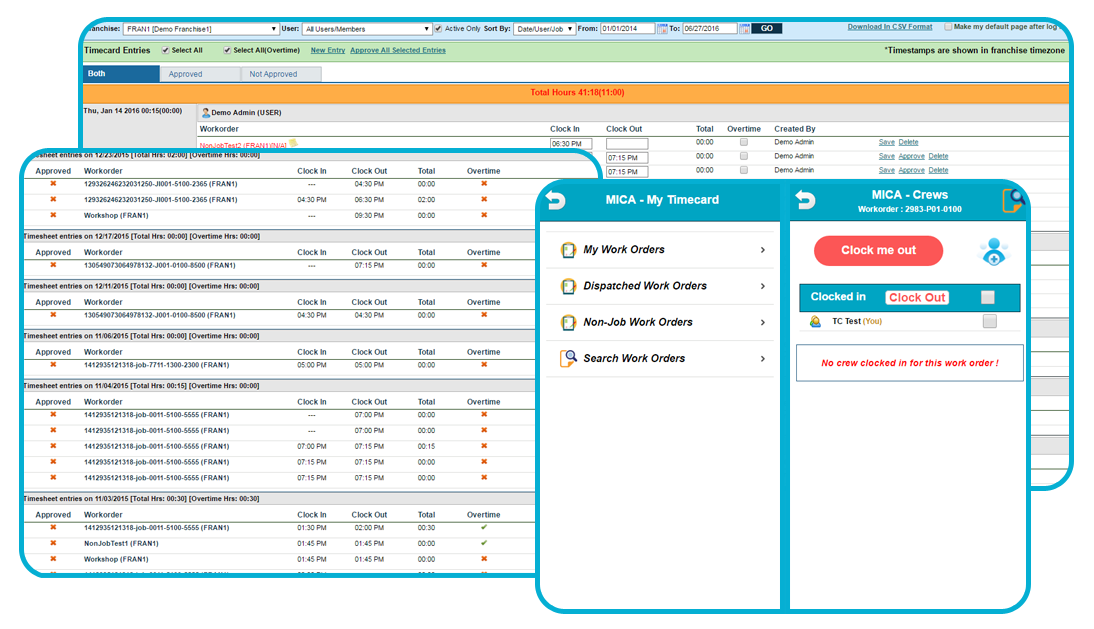Go back from MICA My Timecard screen
Viewport: 1094px width, 629px height.
pyautogui.click(x=555, y=200)
